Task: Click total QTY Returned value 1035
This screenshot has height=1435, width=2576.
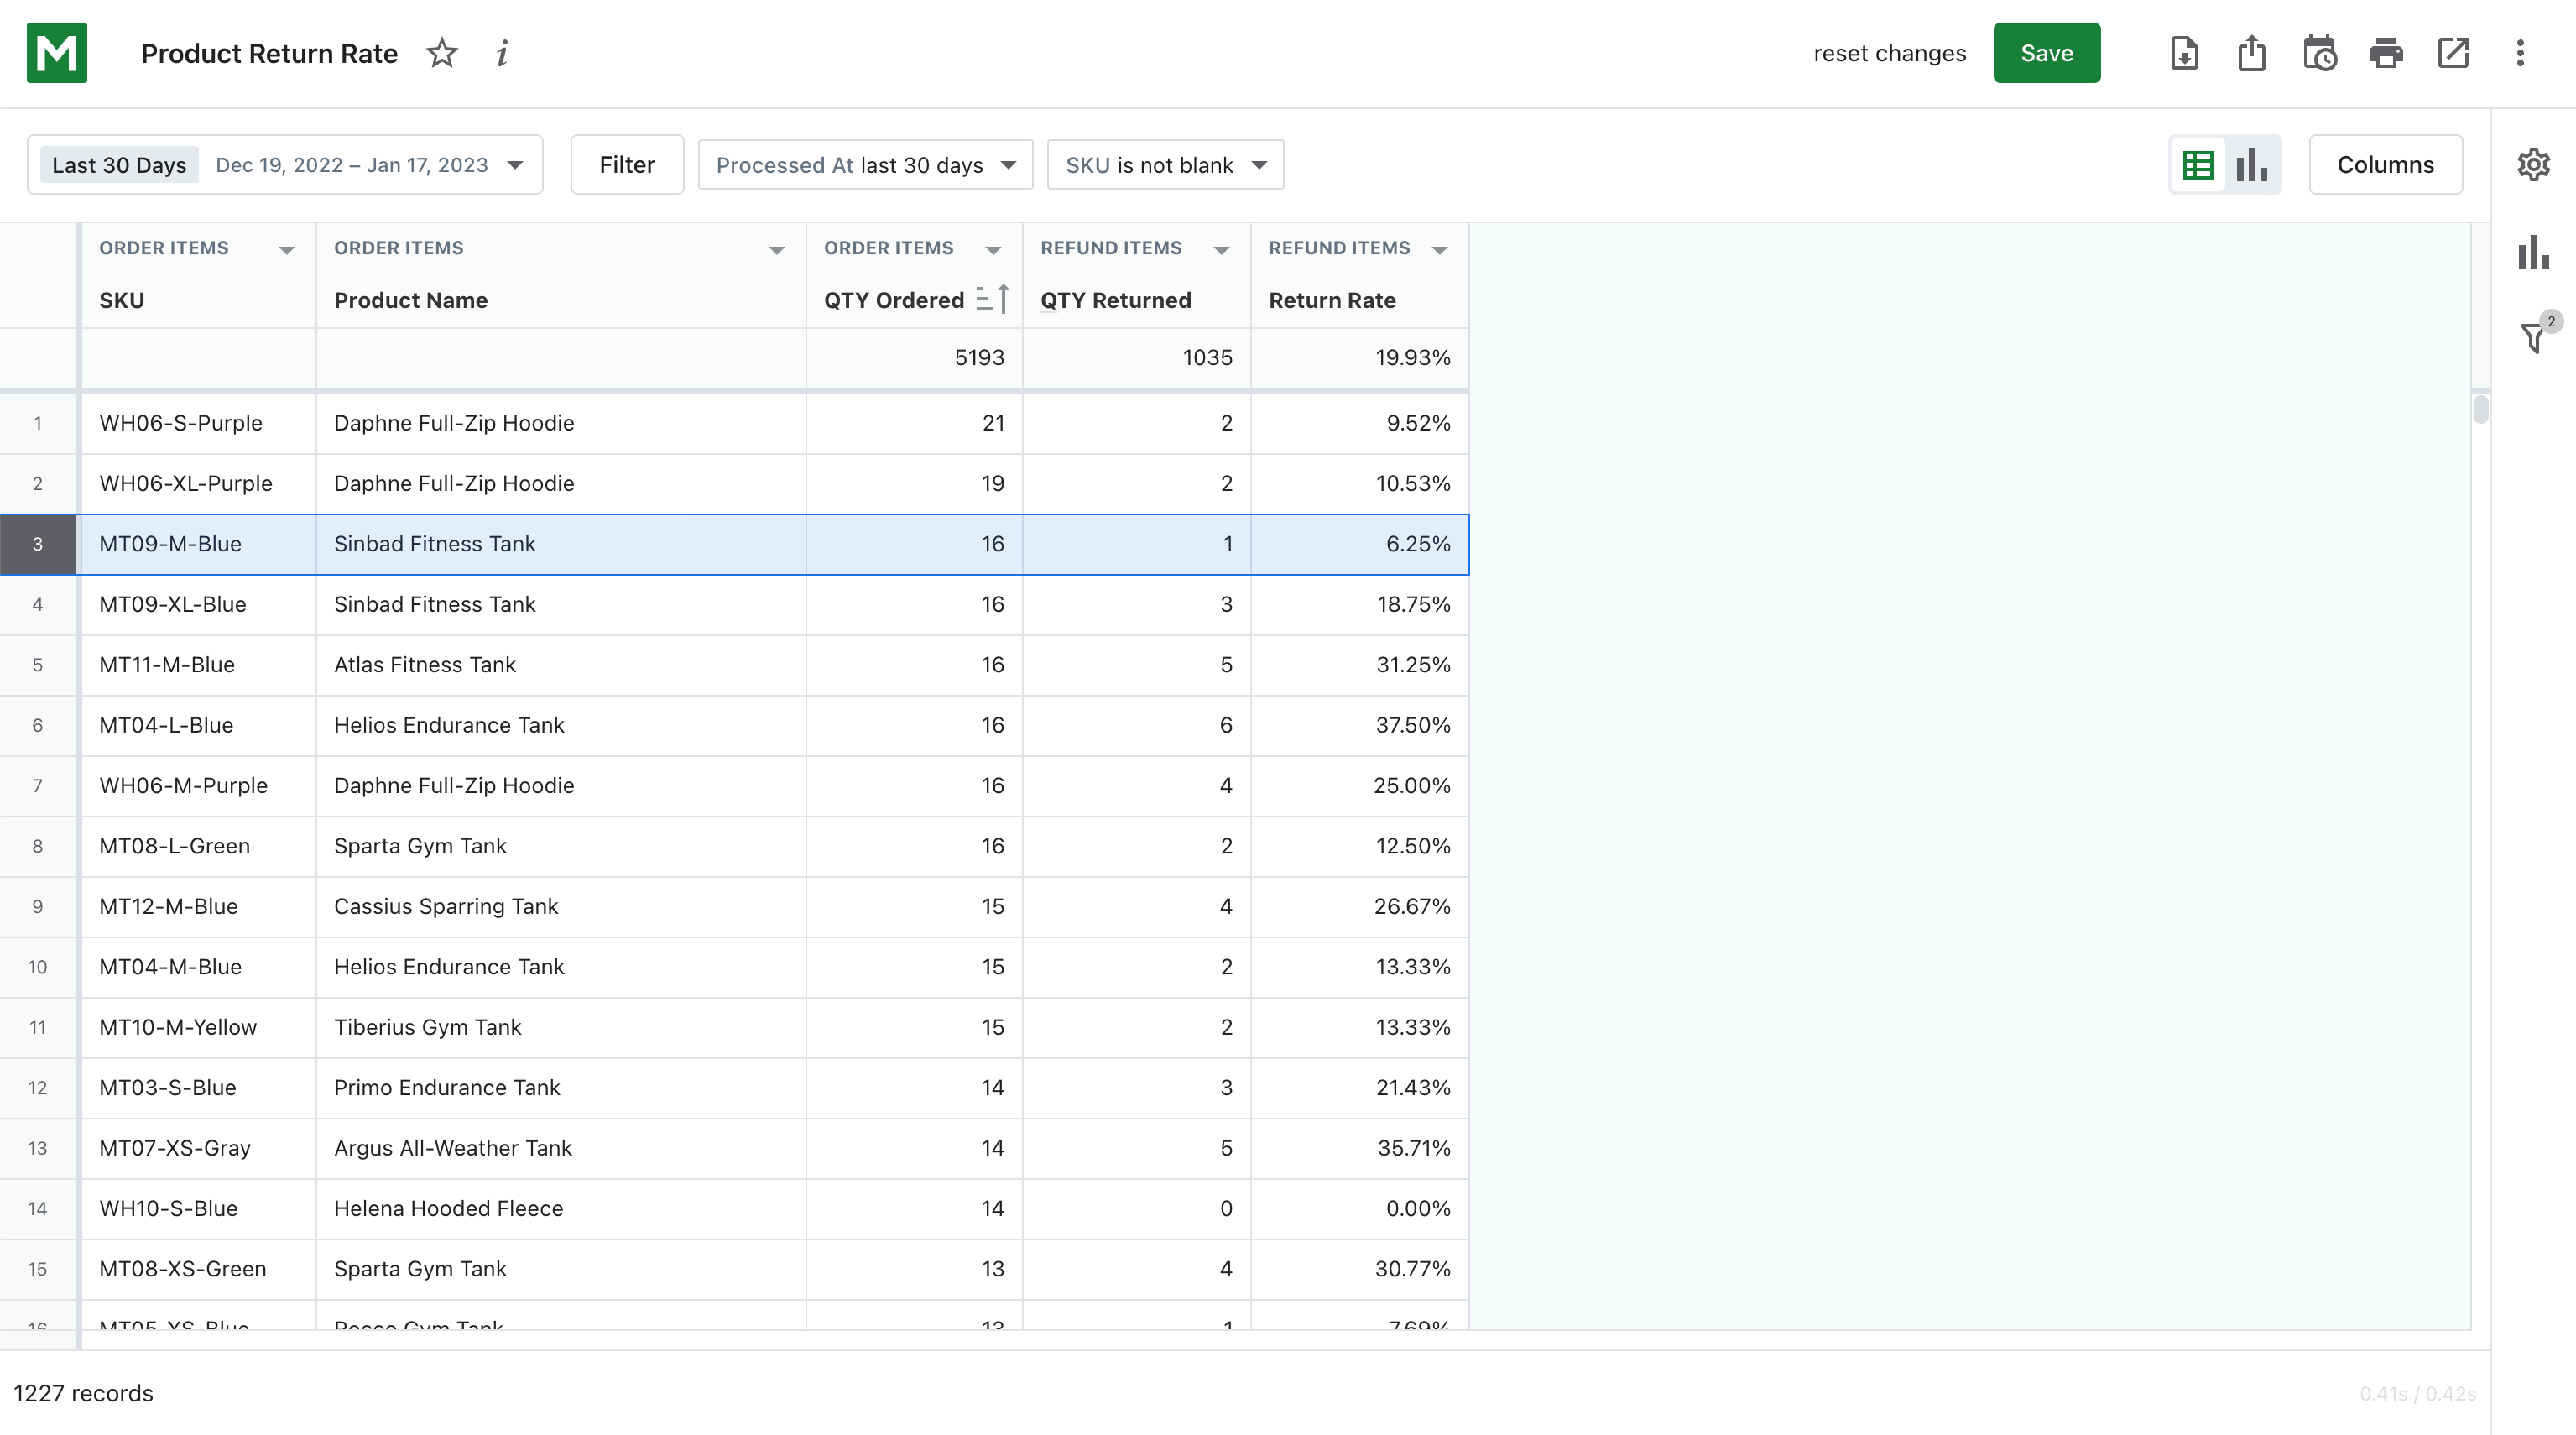Action: tap(1207, 357)
